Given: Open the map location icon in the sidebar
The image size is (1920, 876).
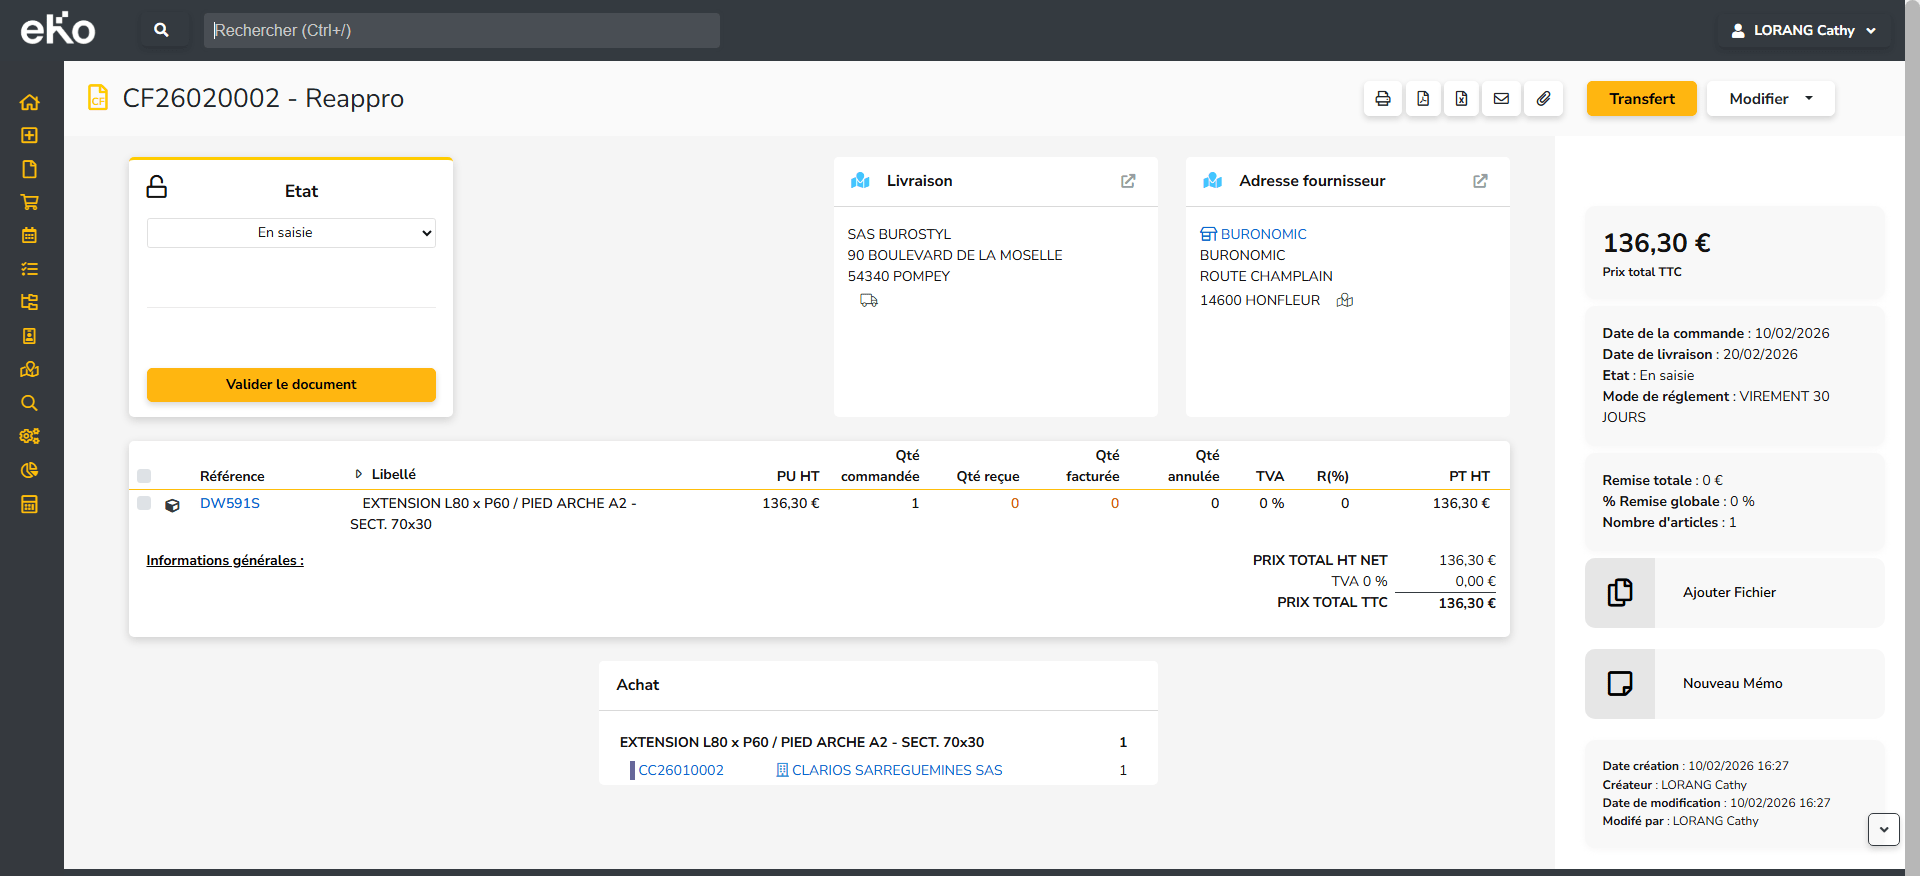Looking at the screenshot, I should tap(30, 369).
